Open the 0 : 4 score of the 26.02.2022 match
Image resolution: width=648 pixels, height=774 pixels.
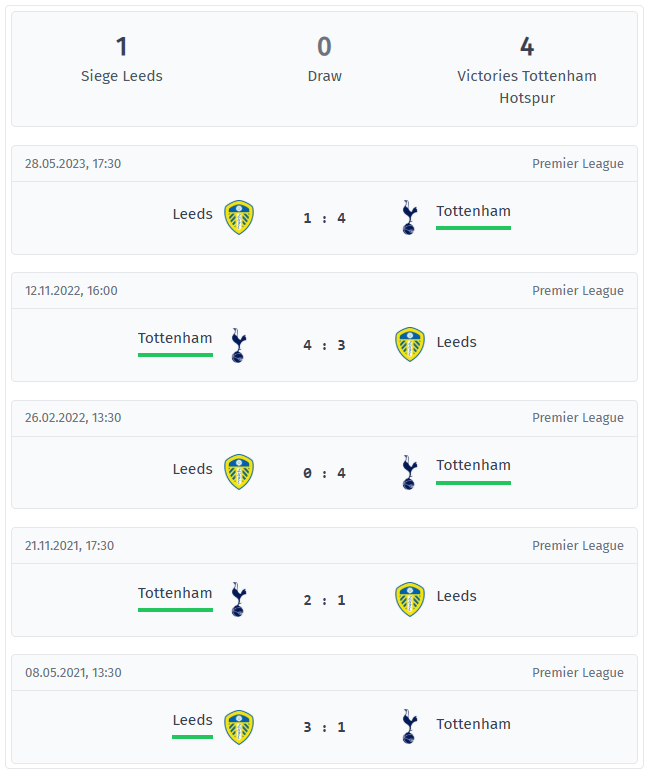[324, 472]
